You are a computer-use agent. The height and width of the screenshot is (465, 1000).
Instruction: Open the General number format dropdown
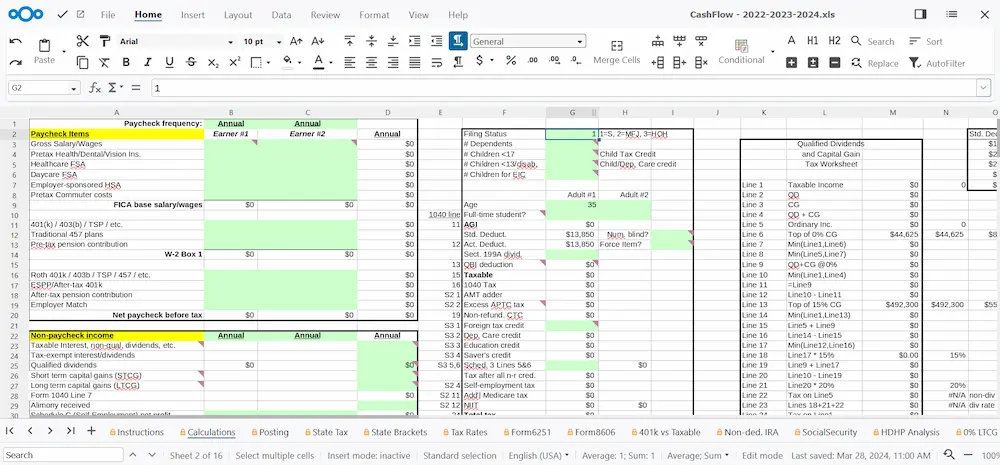coord(579,41)
